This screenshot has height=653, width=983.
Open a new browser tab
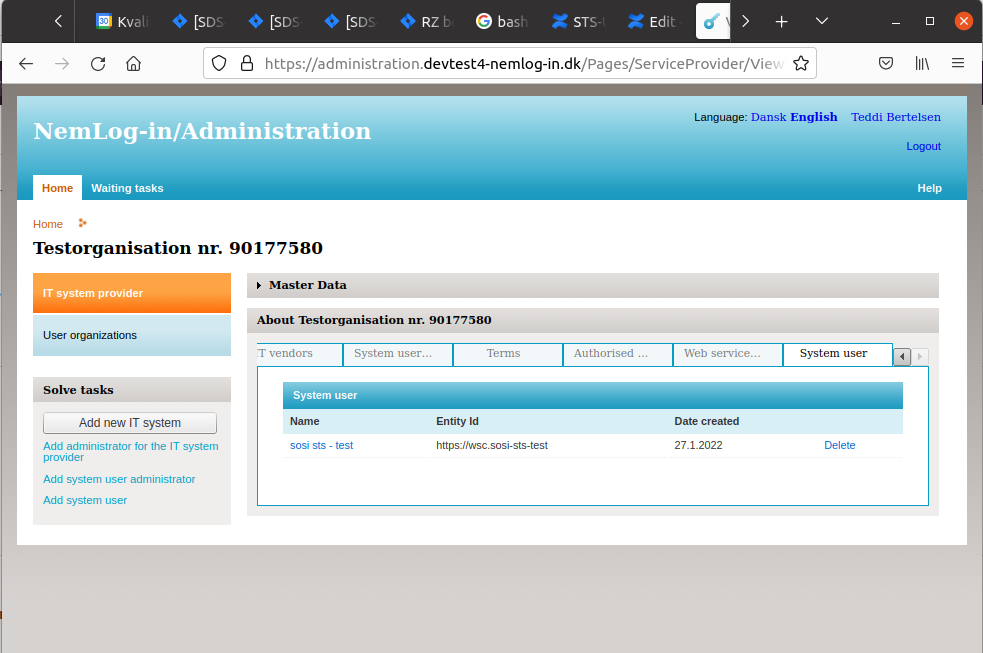(x=782, y=21)
